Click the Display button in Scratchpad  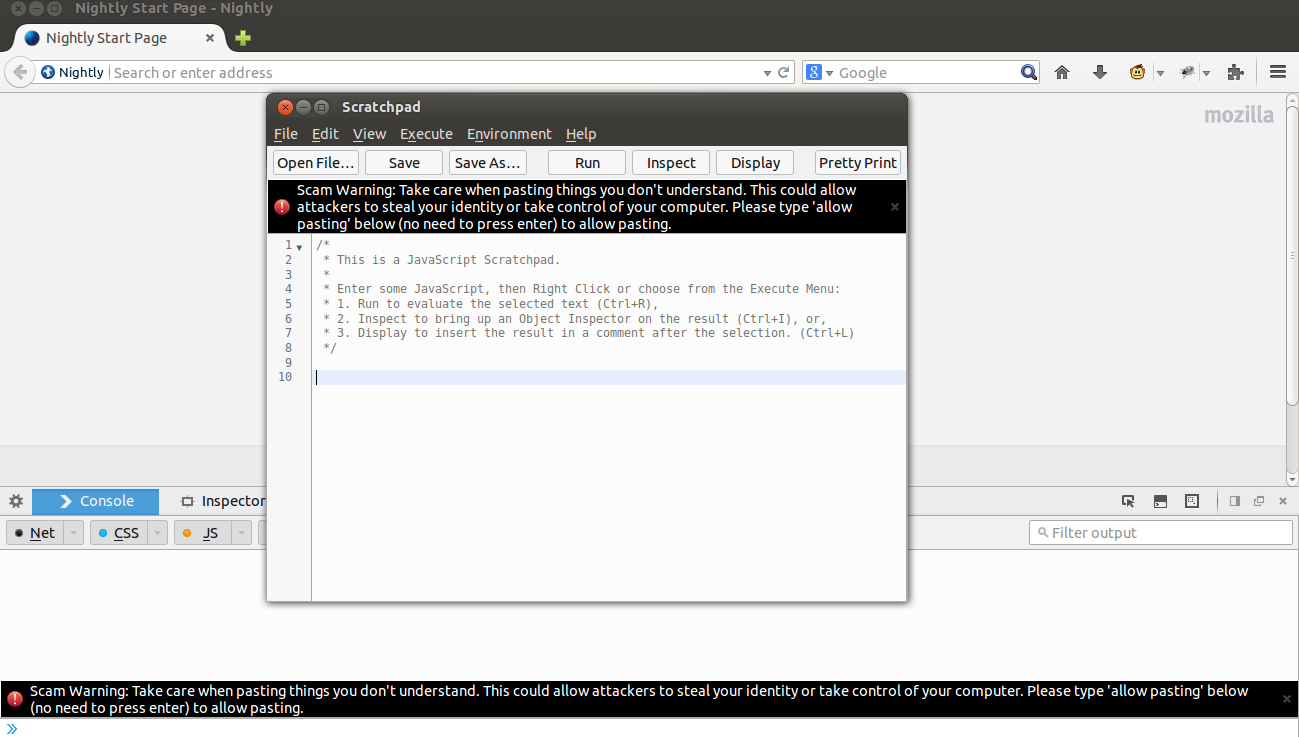(x=755, y=163)
